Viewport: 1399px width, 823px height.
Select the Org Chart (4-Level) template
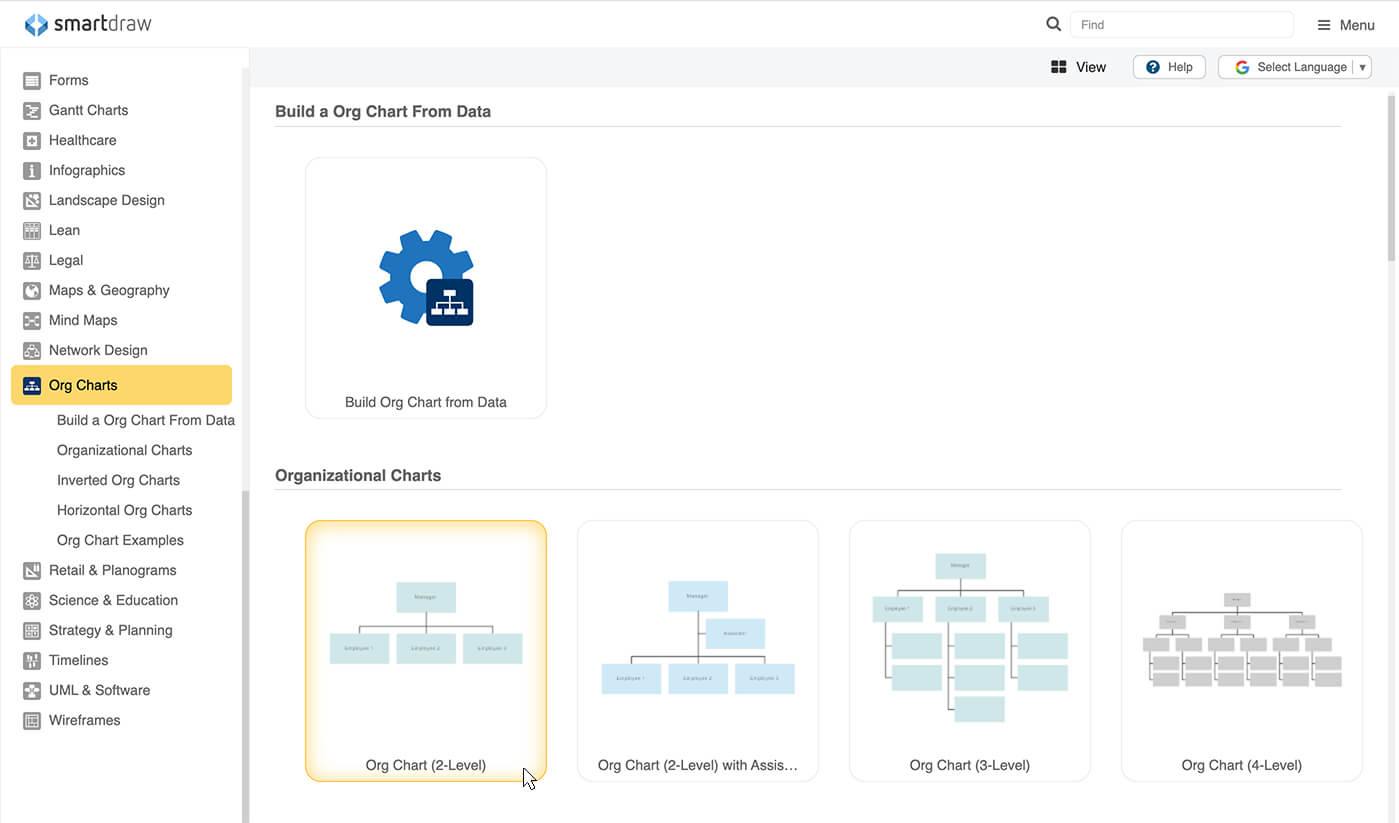click(1242, 651)
